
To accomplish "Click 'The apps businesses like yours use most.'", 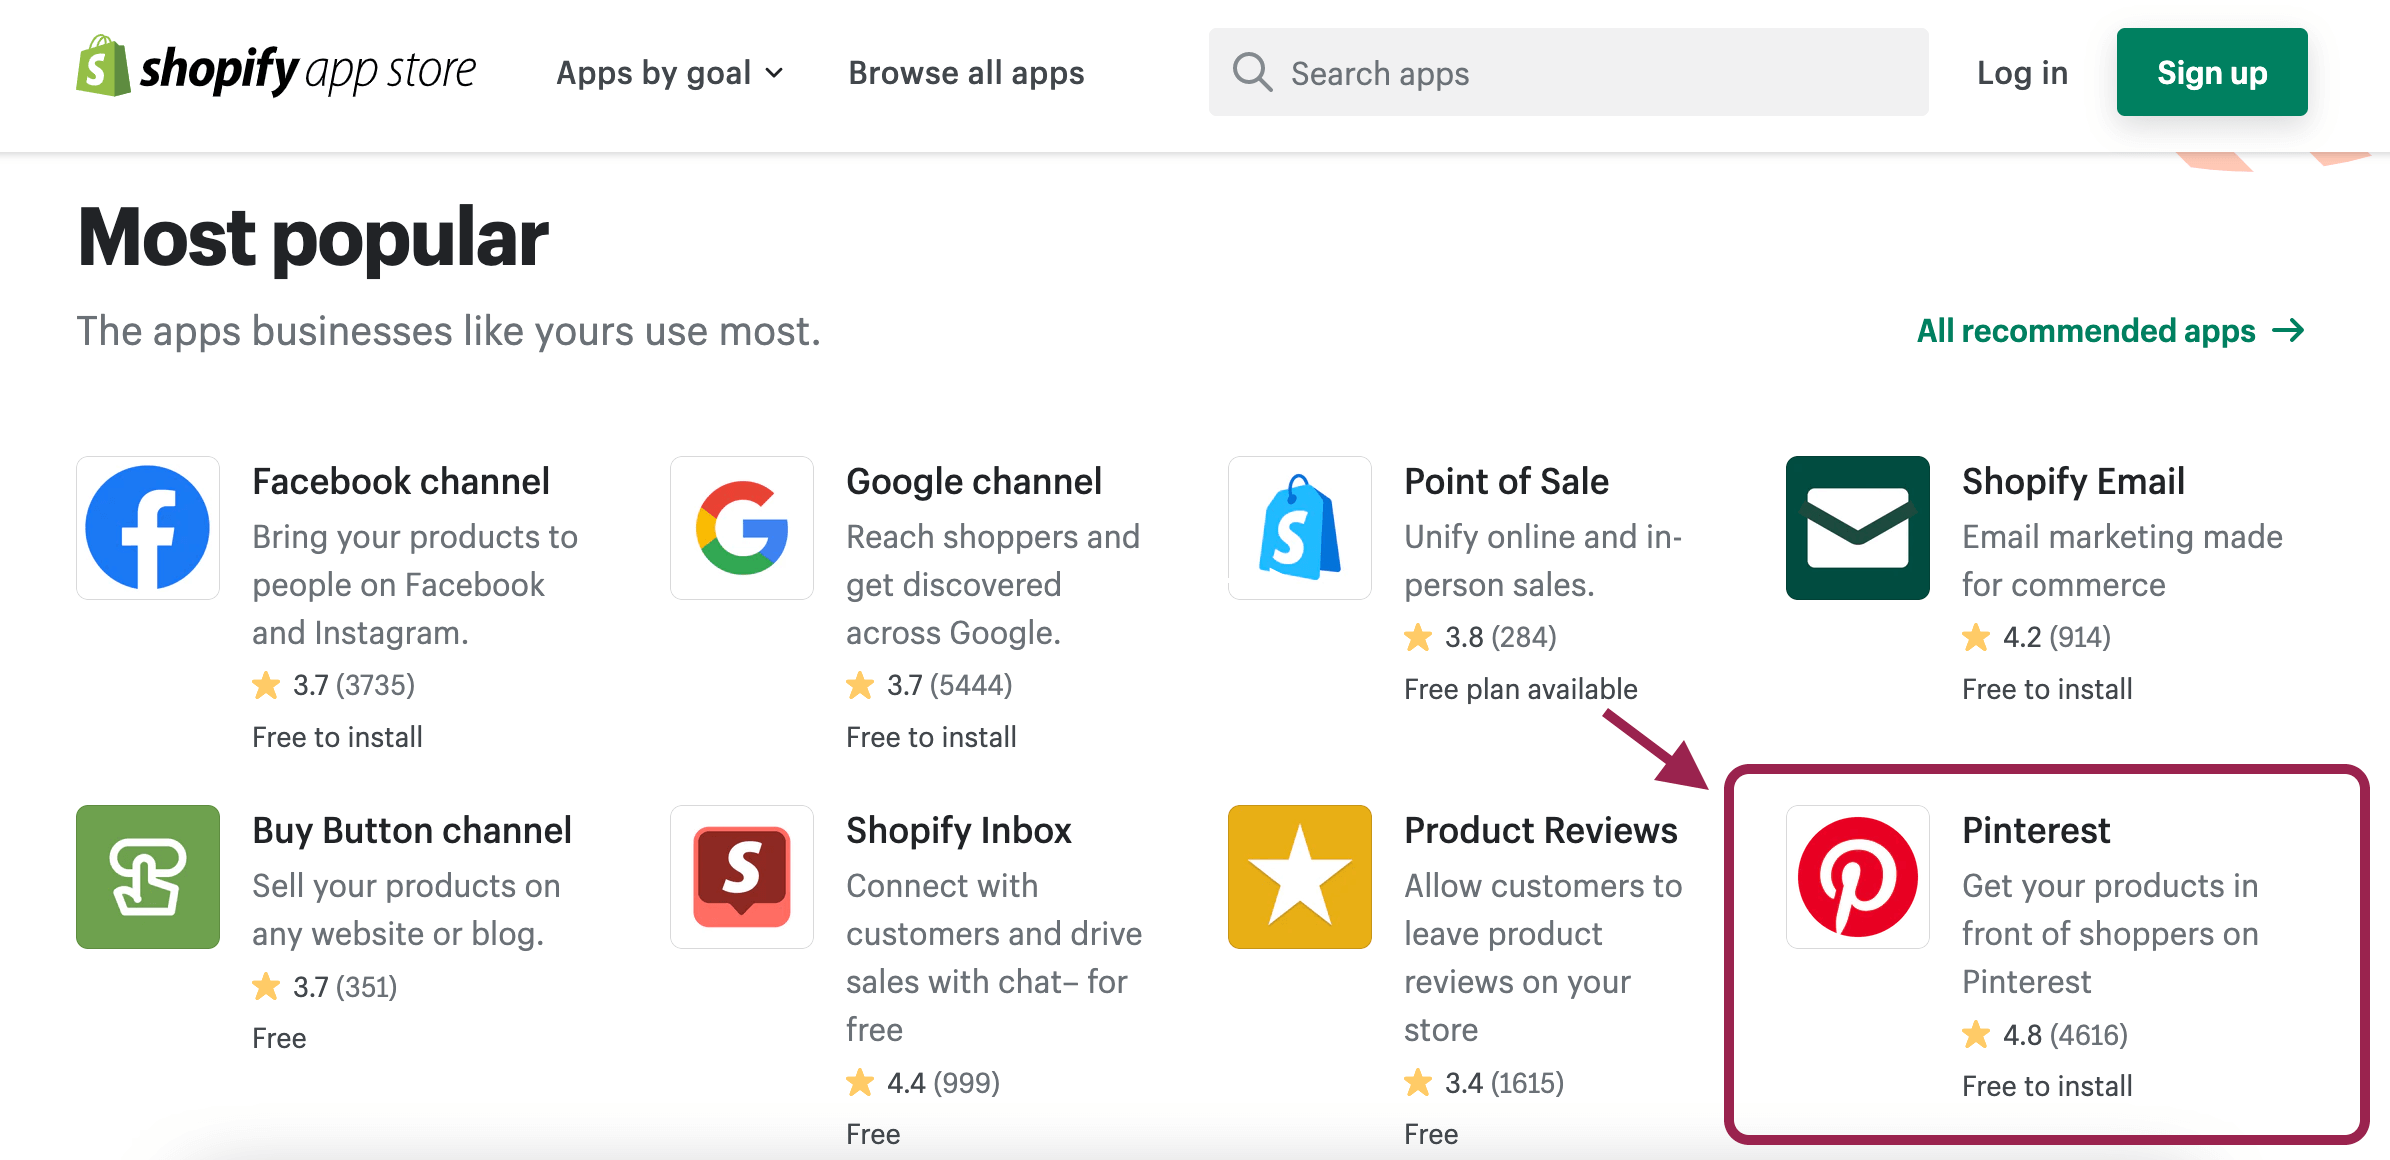I will 449,331.
